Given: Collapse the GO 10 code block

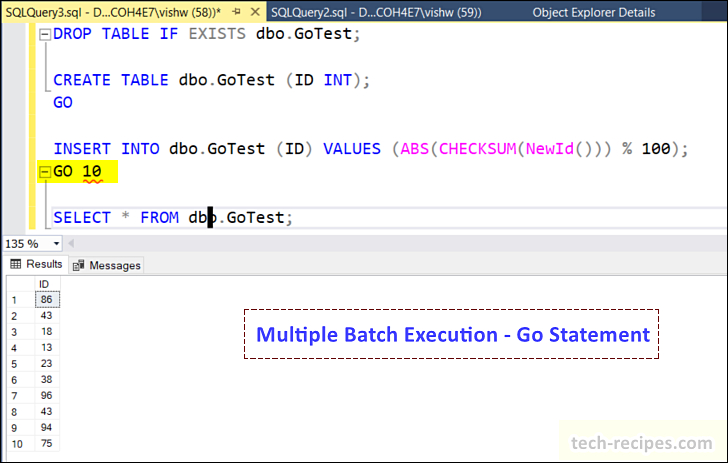Looking at the screenshot, I should [45, 172].
